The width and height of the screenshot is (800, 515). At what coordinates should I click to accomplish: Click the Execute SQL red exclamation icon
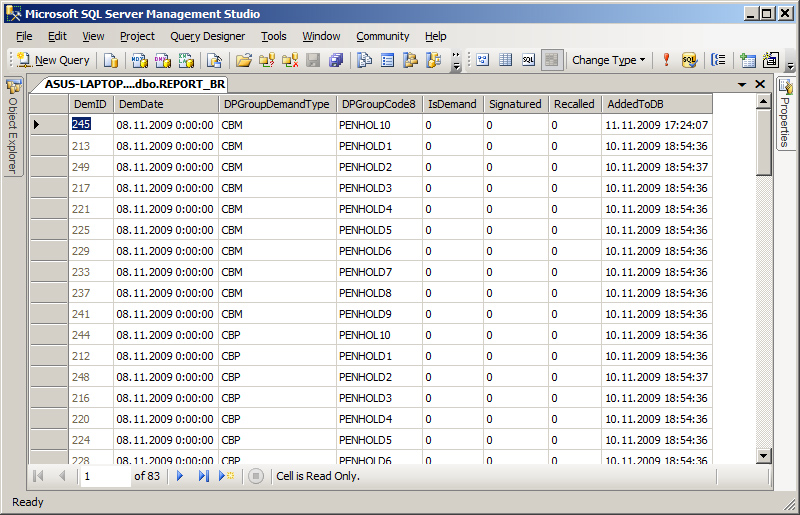(x=666, y=60)
